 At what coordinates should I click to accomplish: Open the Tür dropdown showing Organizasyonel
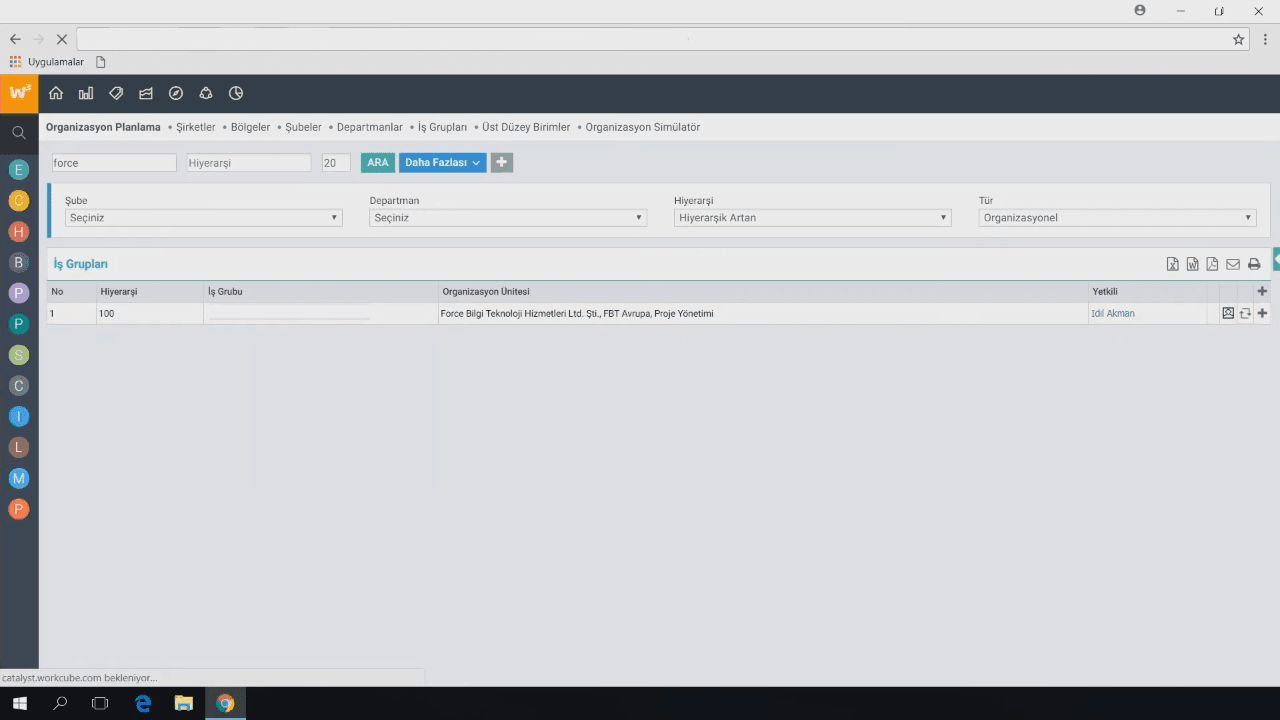1116,218
